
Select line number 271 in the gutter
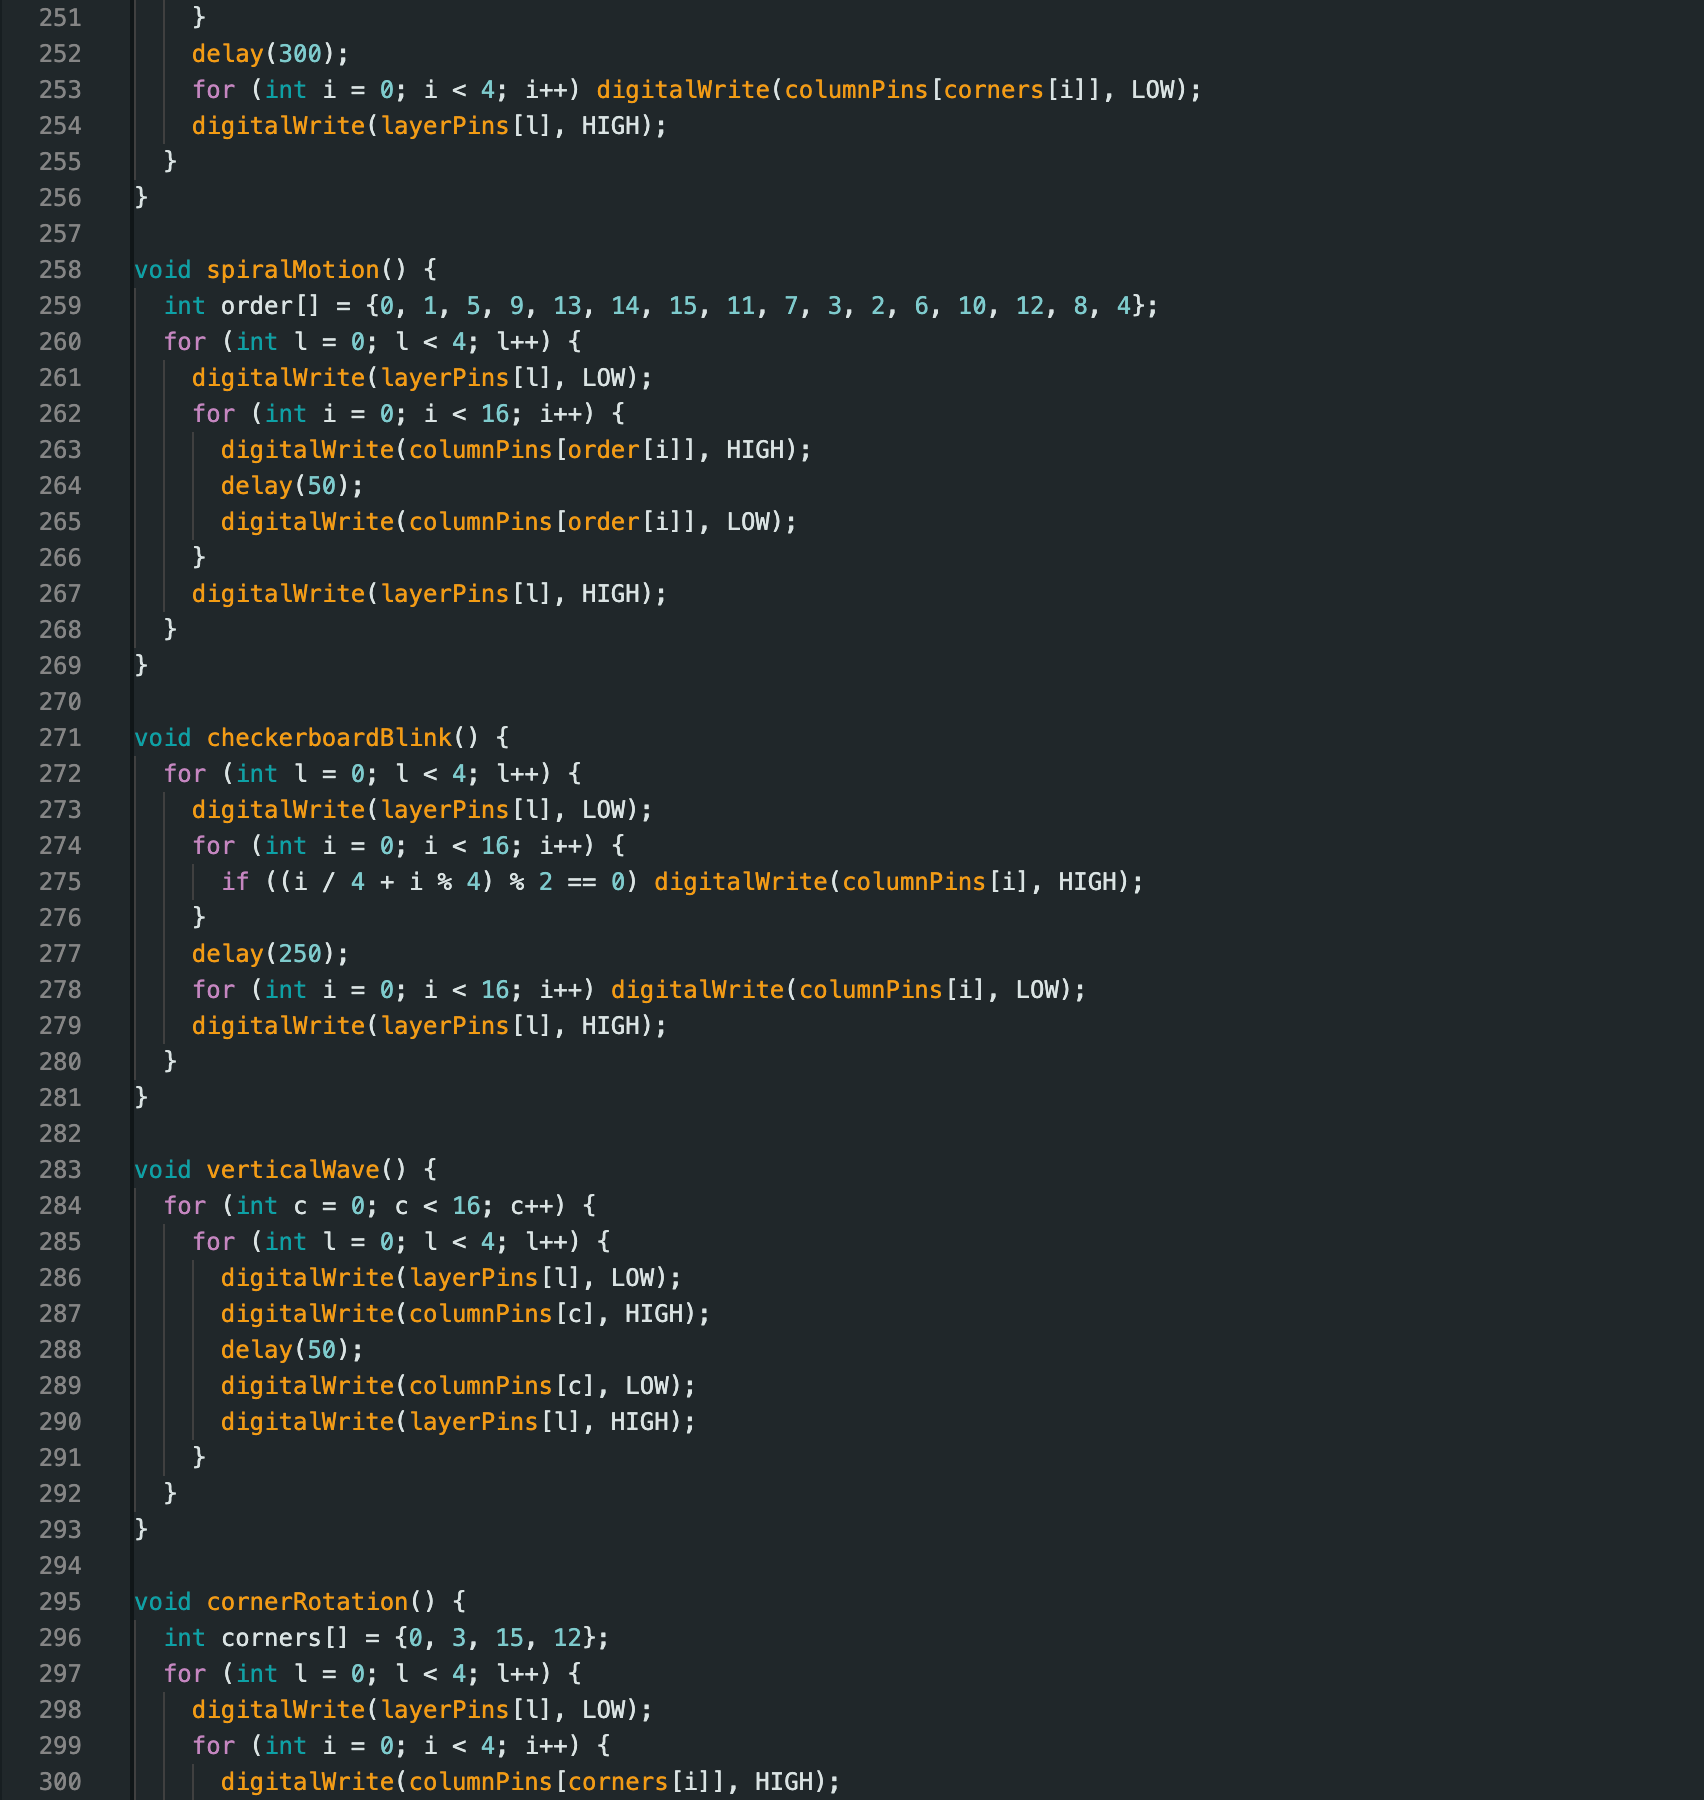[x=60, y=738]
